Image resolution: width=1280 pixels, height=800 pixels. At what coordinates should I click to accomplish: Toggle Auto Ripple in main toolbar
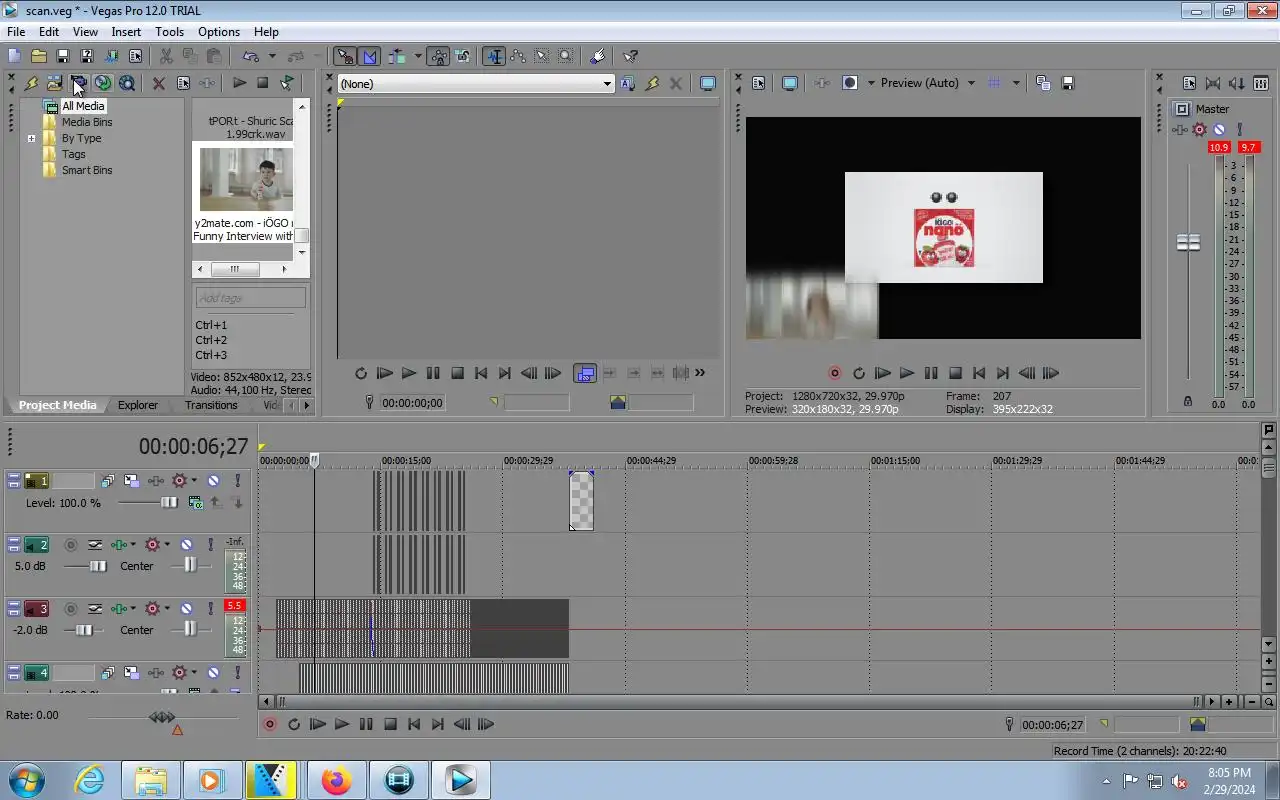pyautogui.click(x=397, y=56)
